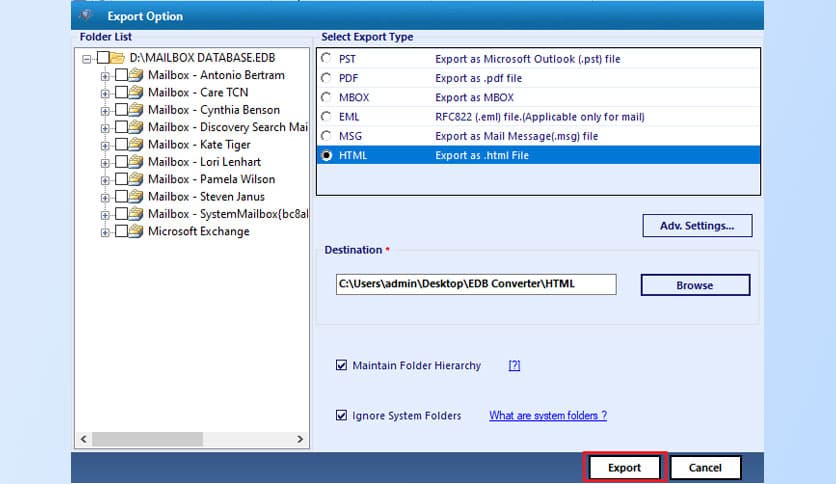This screenshot has height=484, width=836.
Task: Click the folder list horizontal scrollbar thumb
Action: click(x=147, y=439)
